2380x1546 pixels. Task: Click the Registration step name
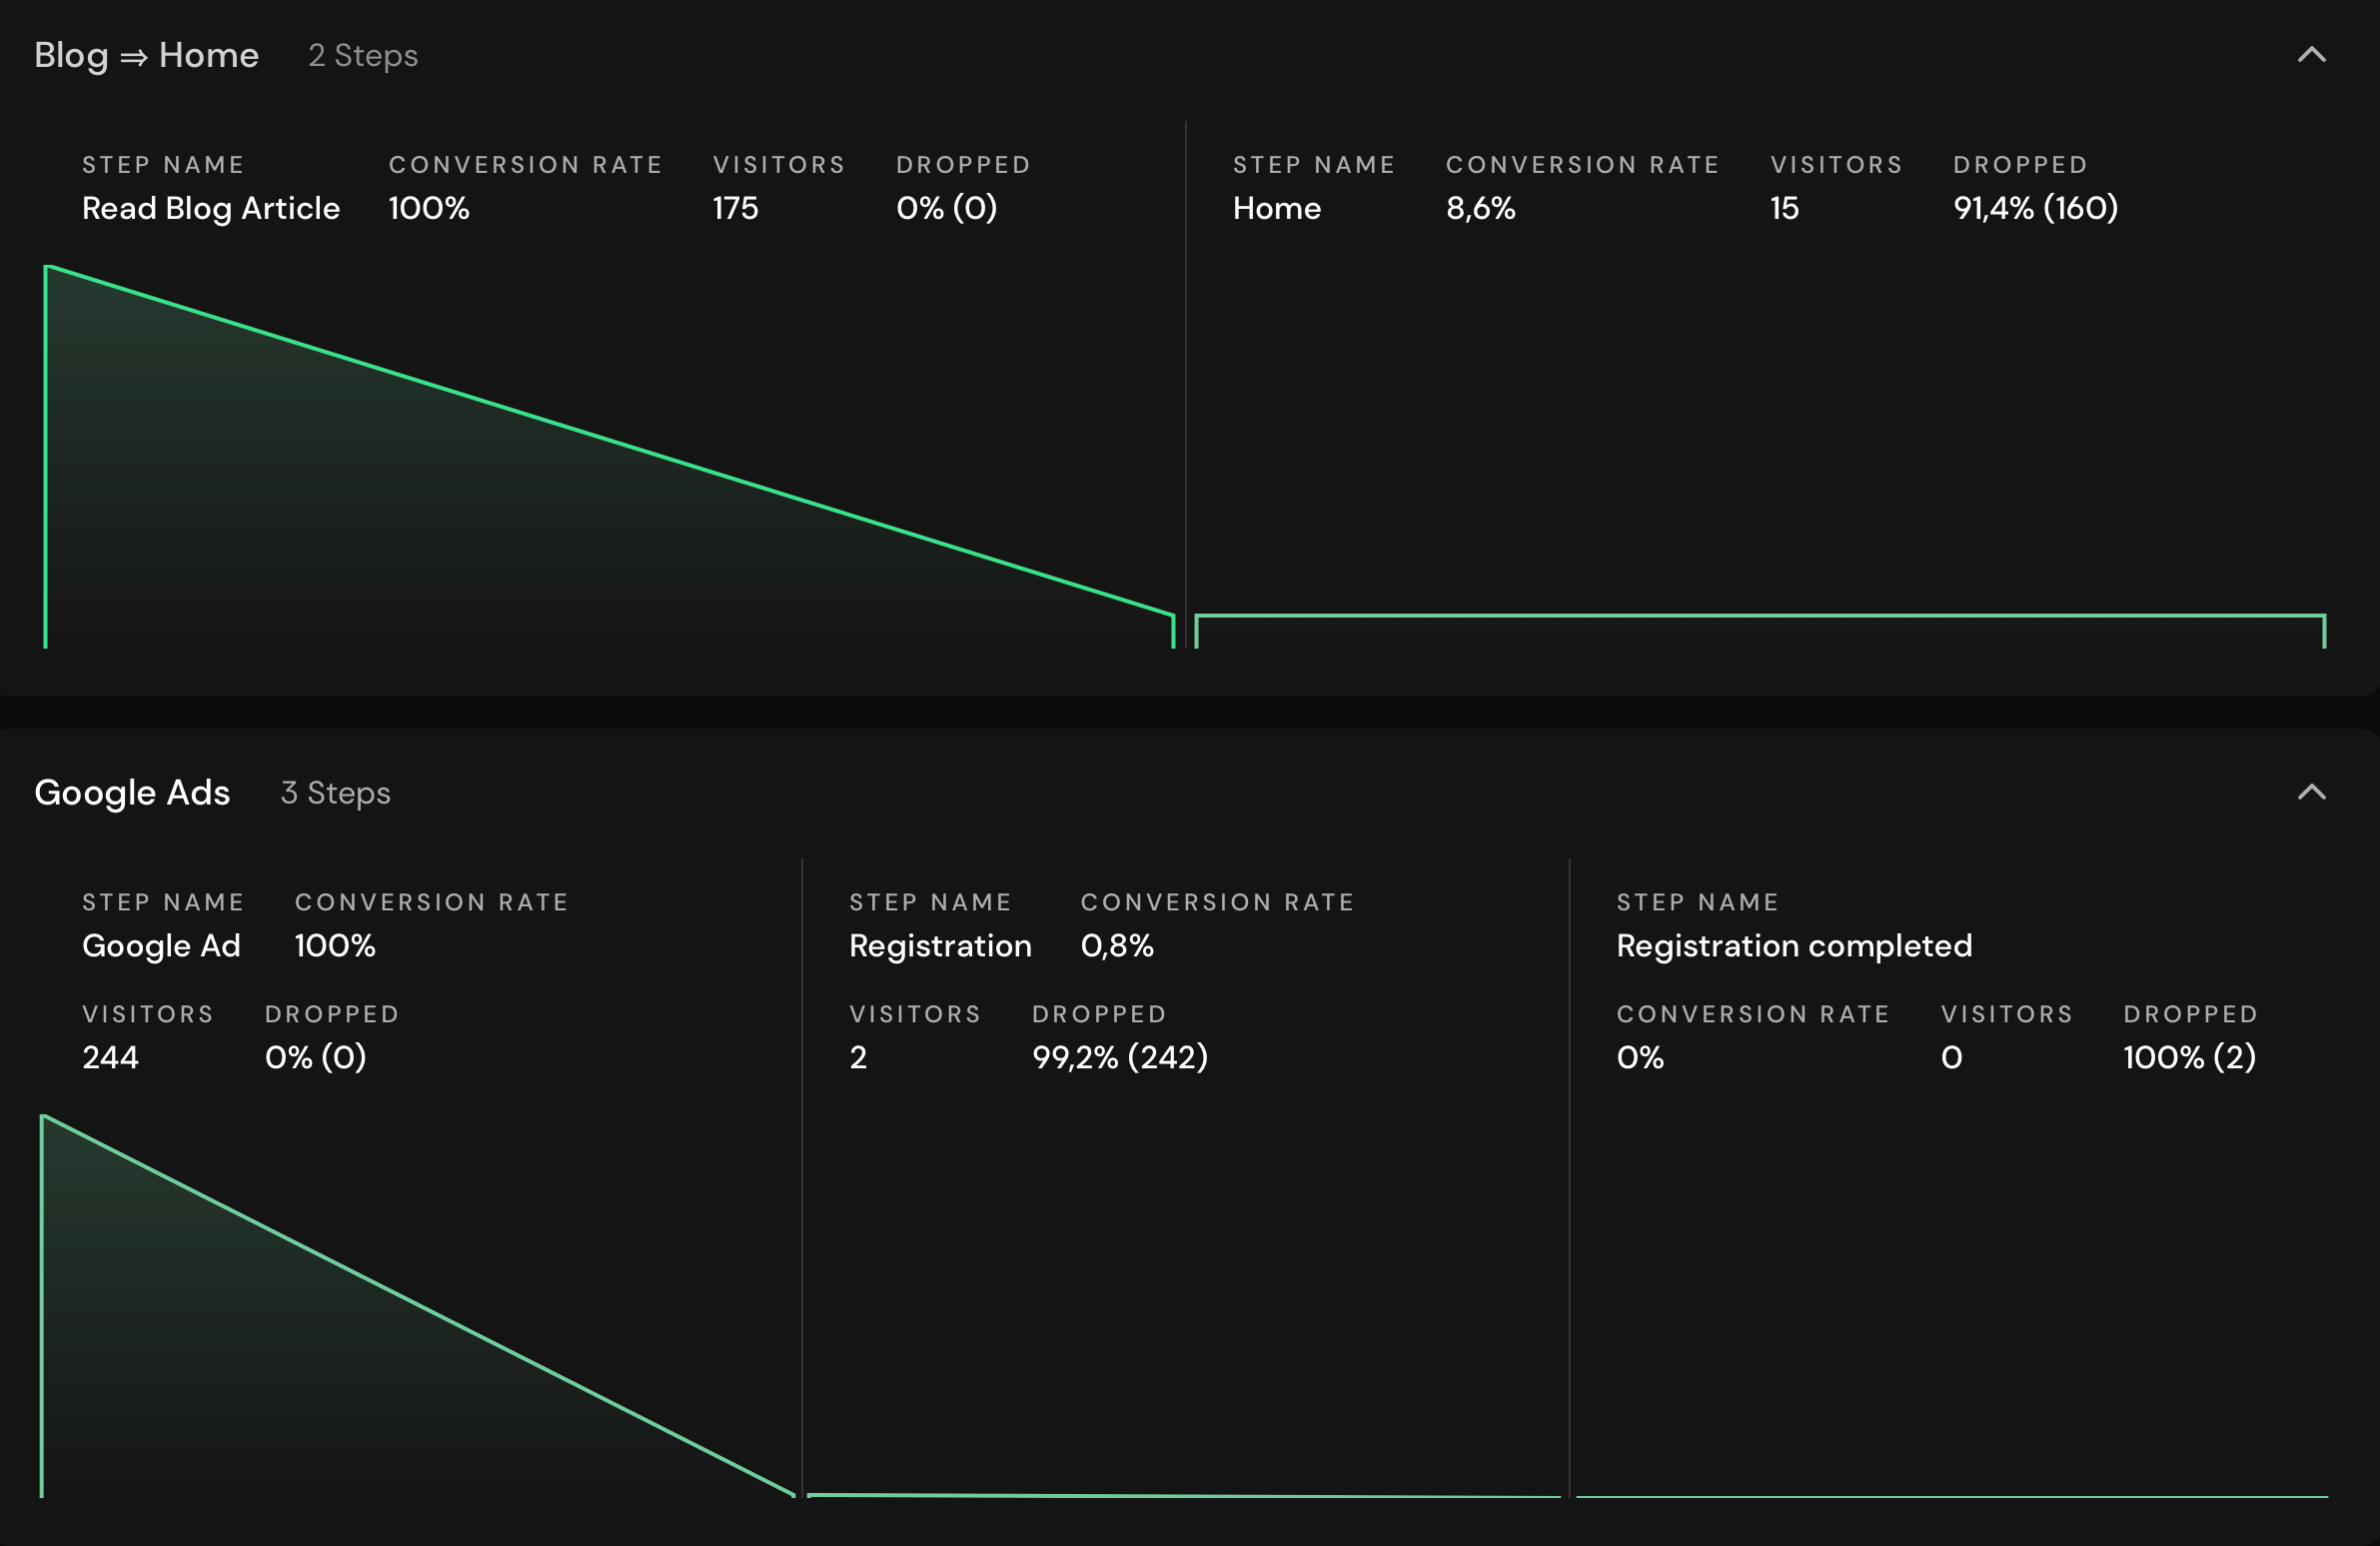tap(940, 946)
